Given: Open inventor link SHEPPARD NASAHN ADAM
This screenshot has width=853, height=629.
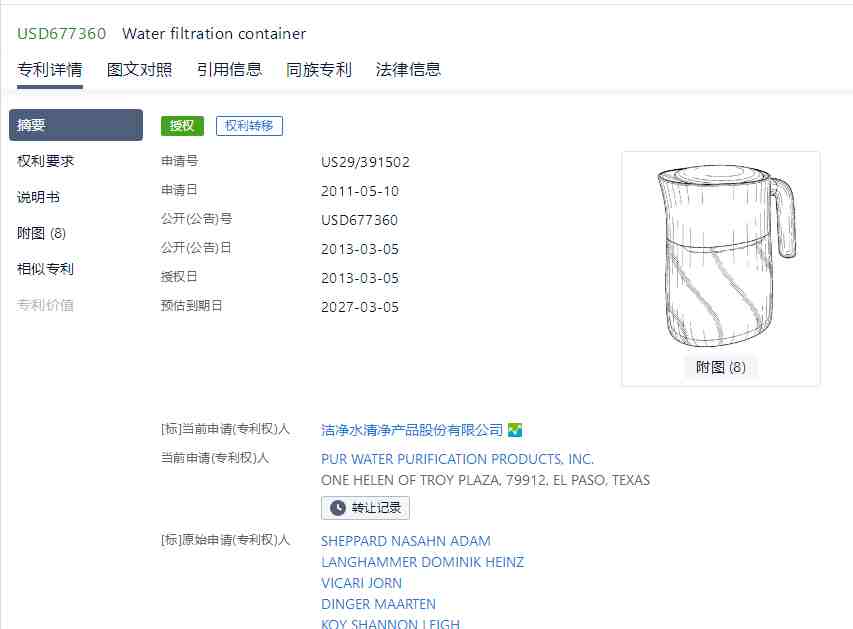Looking at the screenshot, I should (406, 541).
